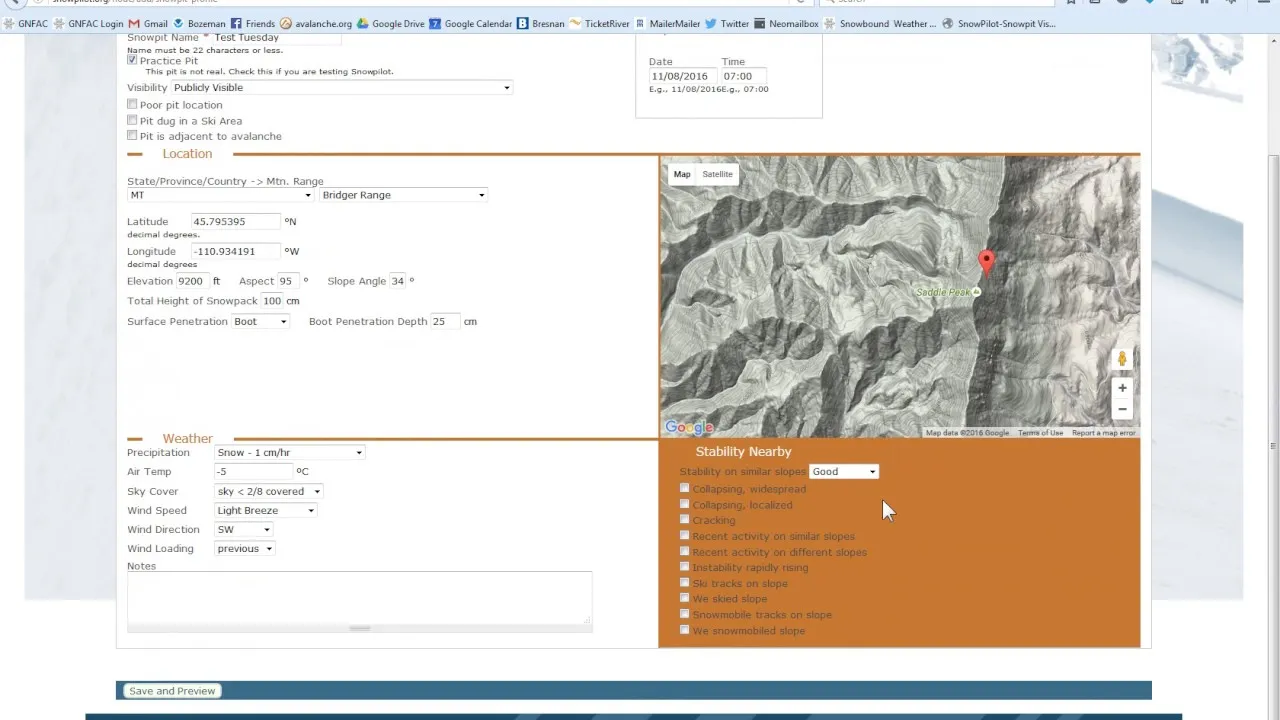Image resolution: width=1280 pixels, height=720 pixels.
Task: Click the Elevation field
Action: coord(192,281)
